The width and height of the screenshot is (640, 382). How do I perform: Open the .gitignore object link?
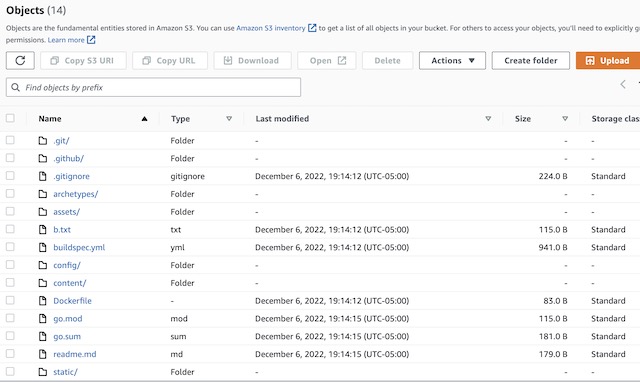(71, 176)
